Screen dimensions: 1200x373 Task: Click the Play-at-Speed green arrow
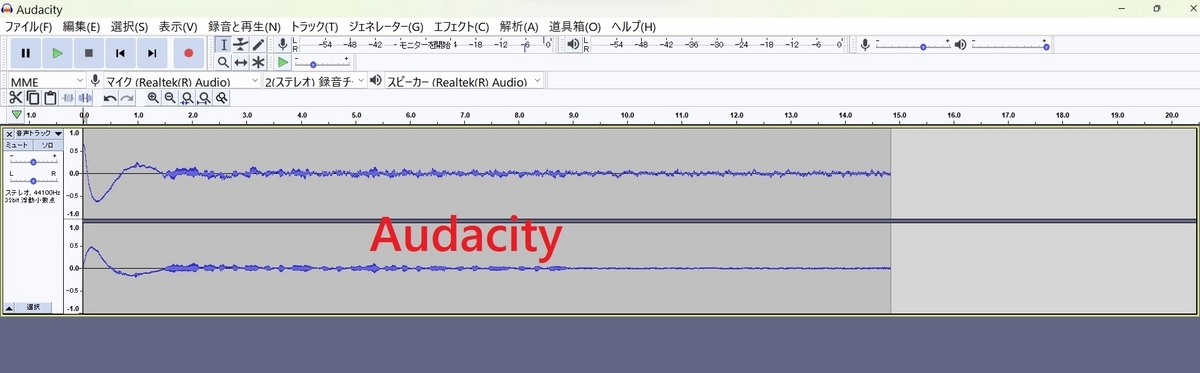pos(284,62)
